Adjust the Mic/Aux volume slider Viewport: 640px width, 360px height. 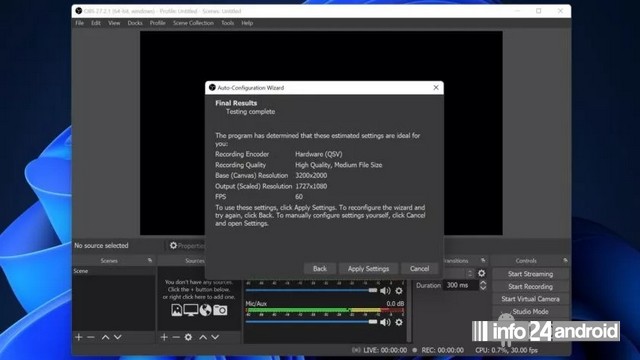pyautogui.click(x=311, y=322)
